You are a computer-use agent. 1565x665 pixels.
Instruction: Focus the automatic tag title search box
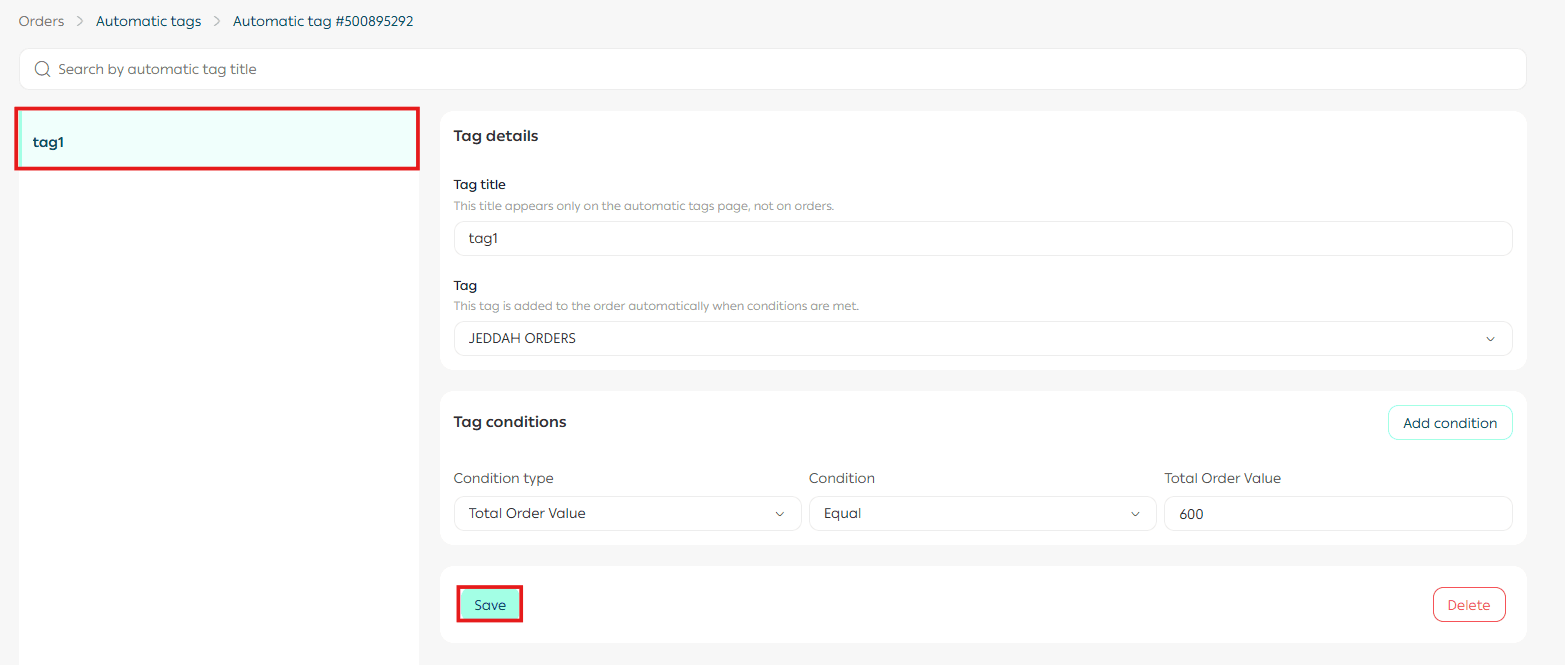[780, 69]
